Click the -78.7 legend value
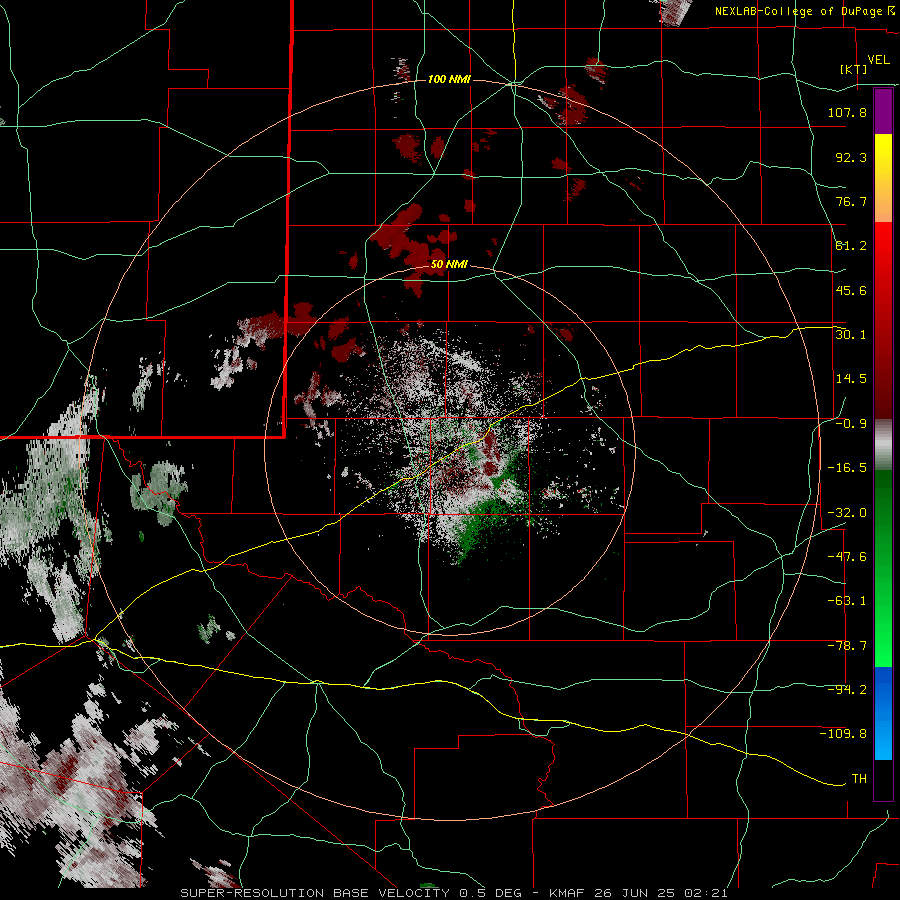The width and height of the screenshot is (900, 900). tap(847, 646)
